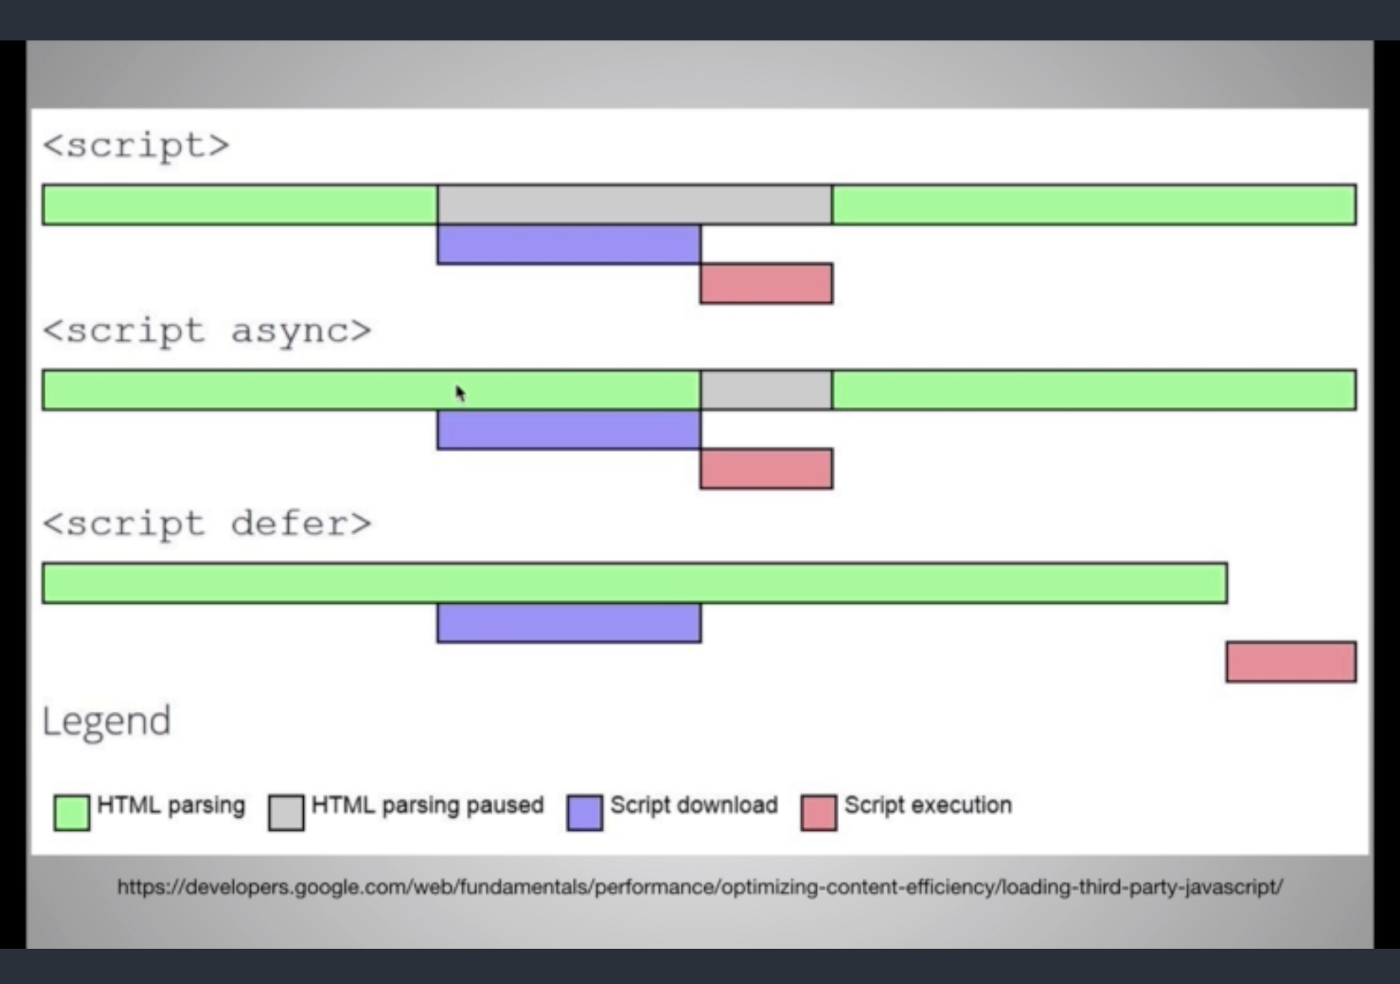Click the "Legend" heading
The width and height of the screenshot is (1400, 984).
coord(106,721)
